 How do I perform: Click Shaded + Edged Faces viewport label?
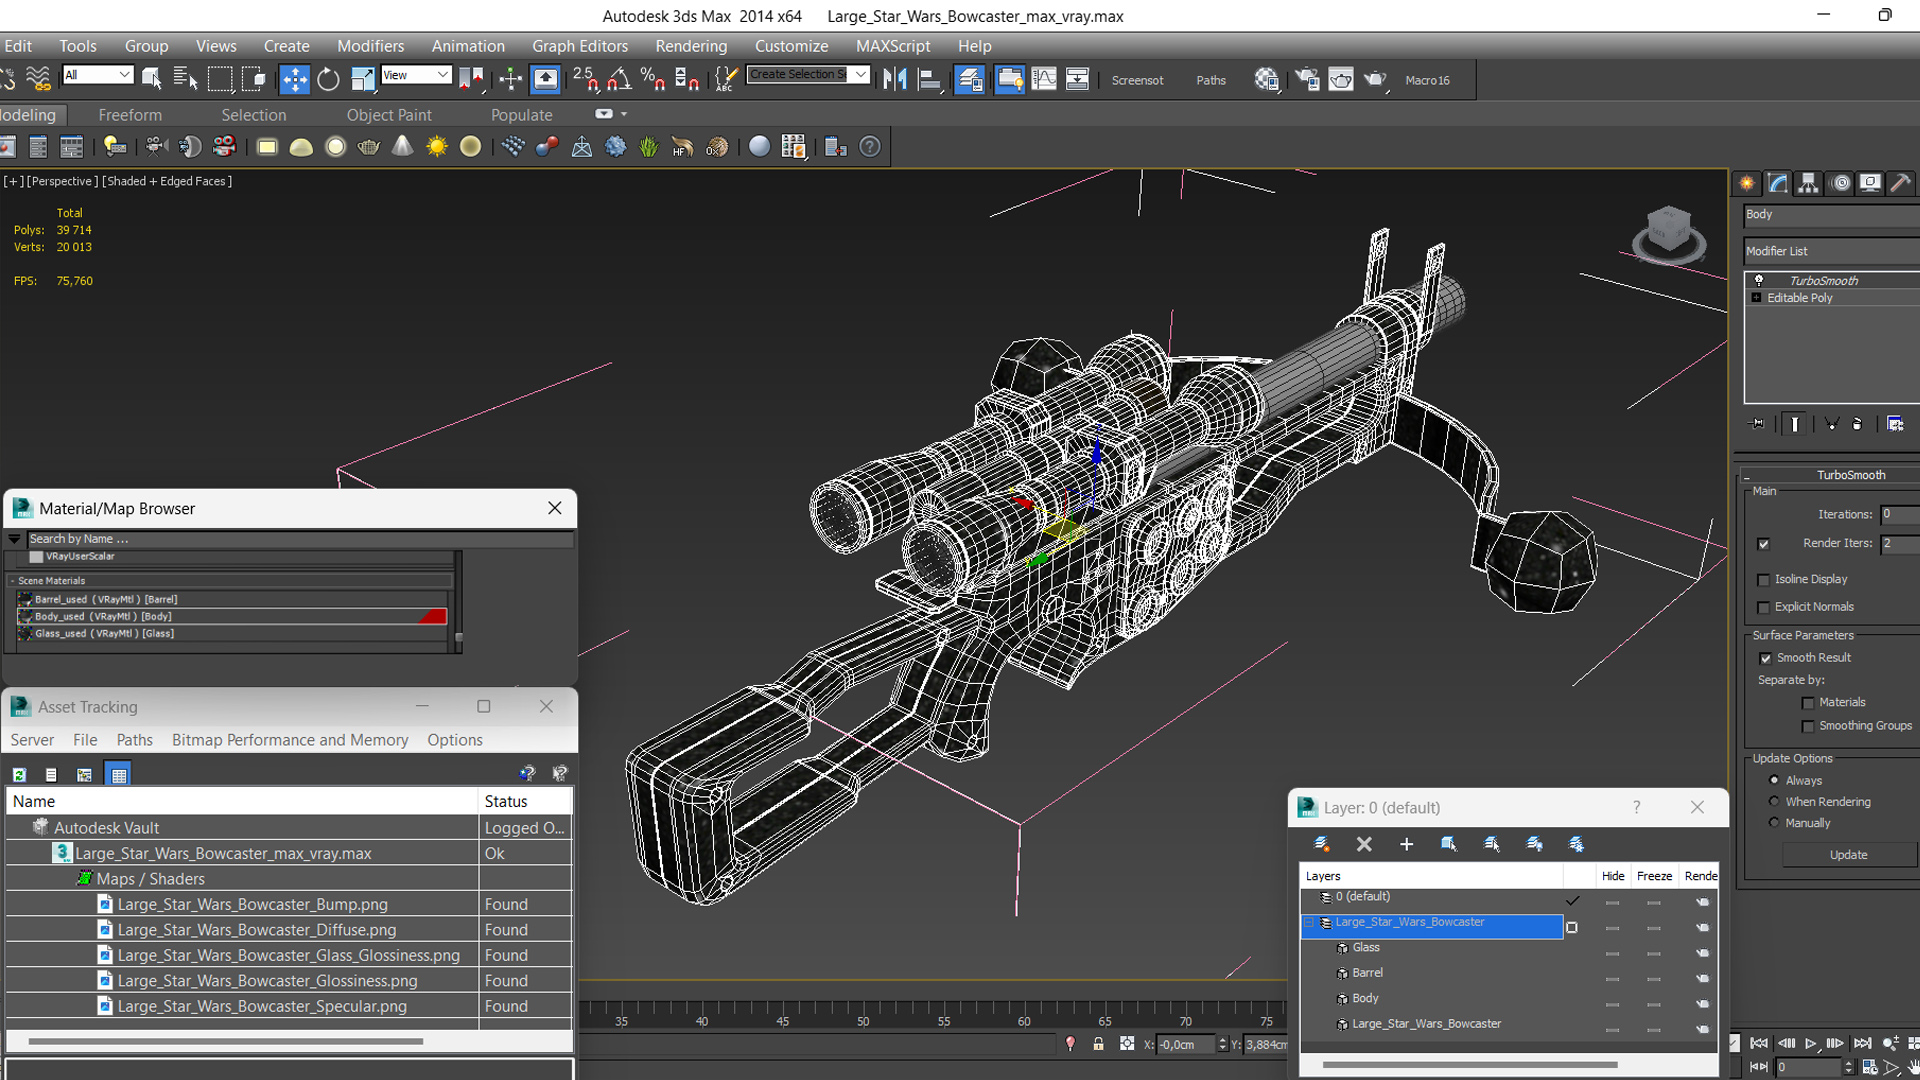(167, 181)
